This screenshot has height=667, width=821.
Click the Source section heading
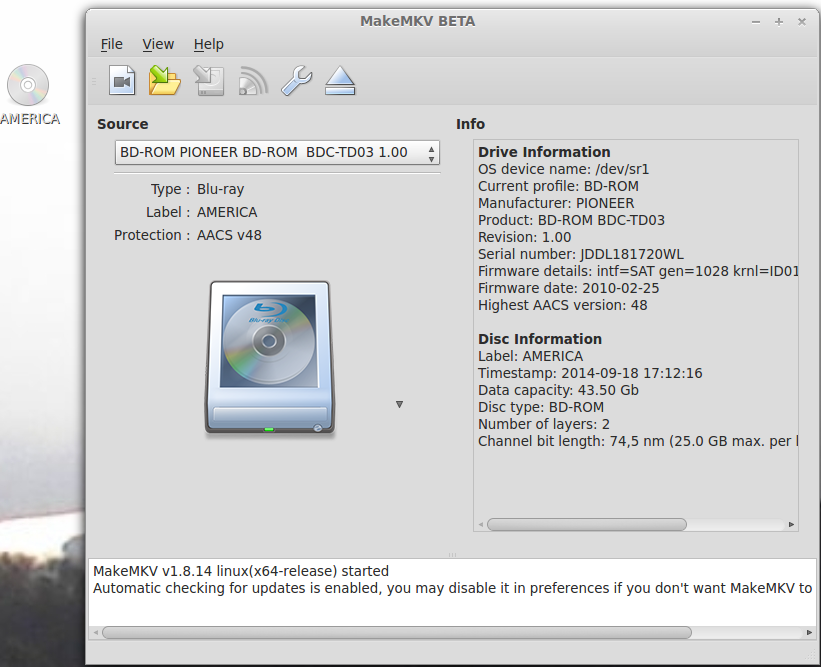point(123,124)
